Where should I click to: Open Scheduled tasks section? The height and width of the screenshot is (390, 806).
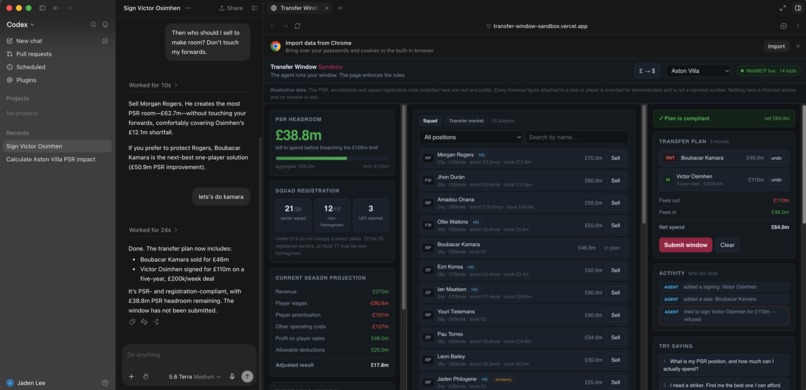(31, 67)
